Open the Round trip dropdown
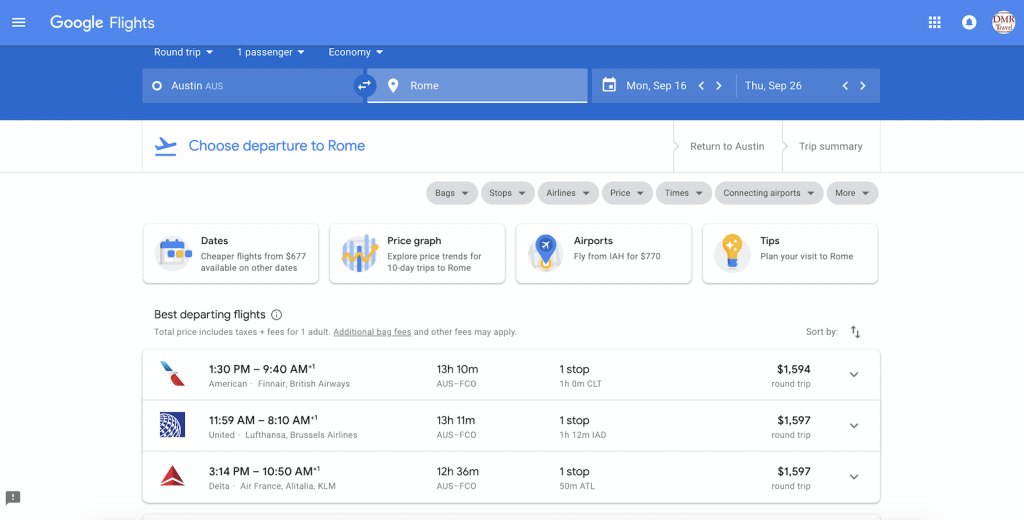 (x=183, y=52)
